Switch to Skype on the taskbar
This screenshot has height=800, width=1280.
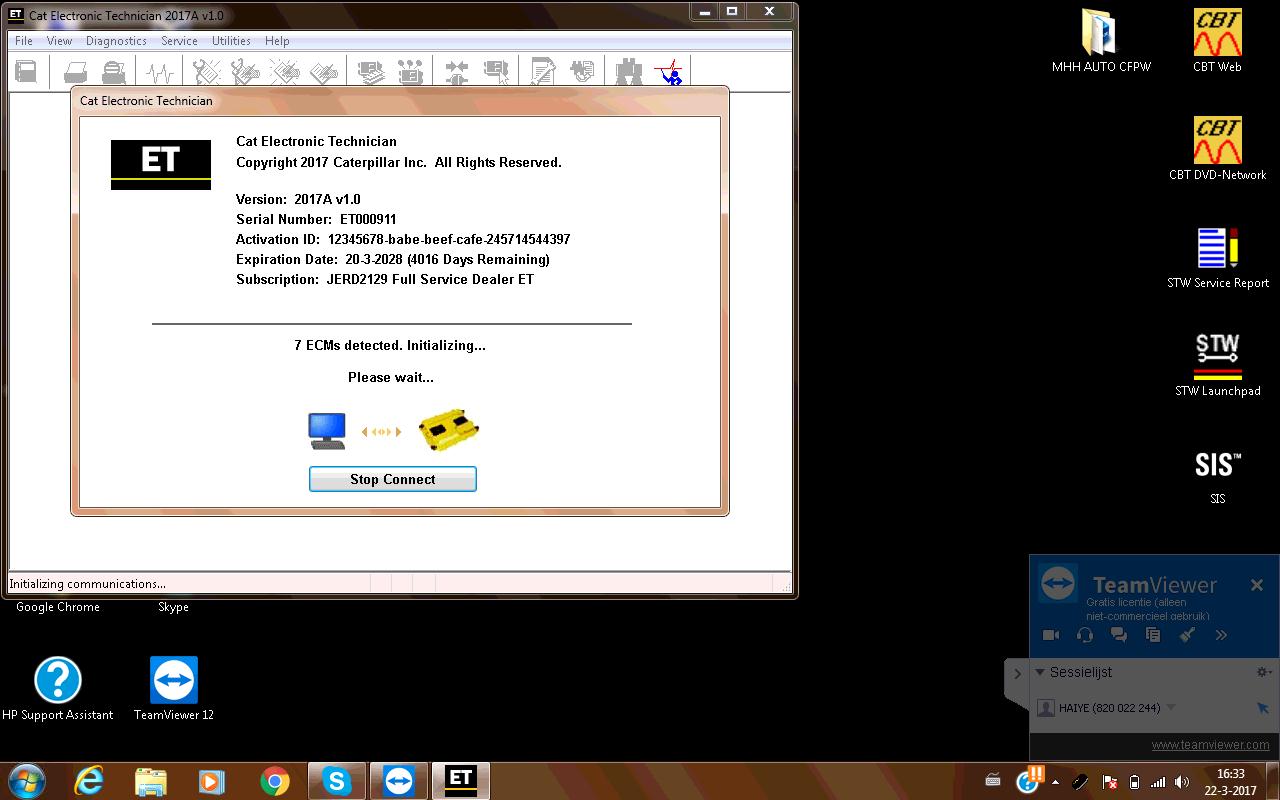[x=337, y=781]
